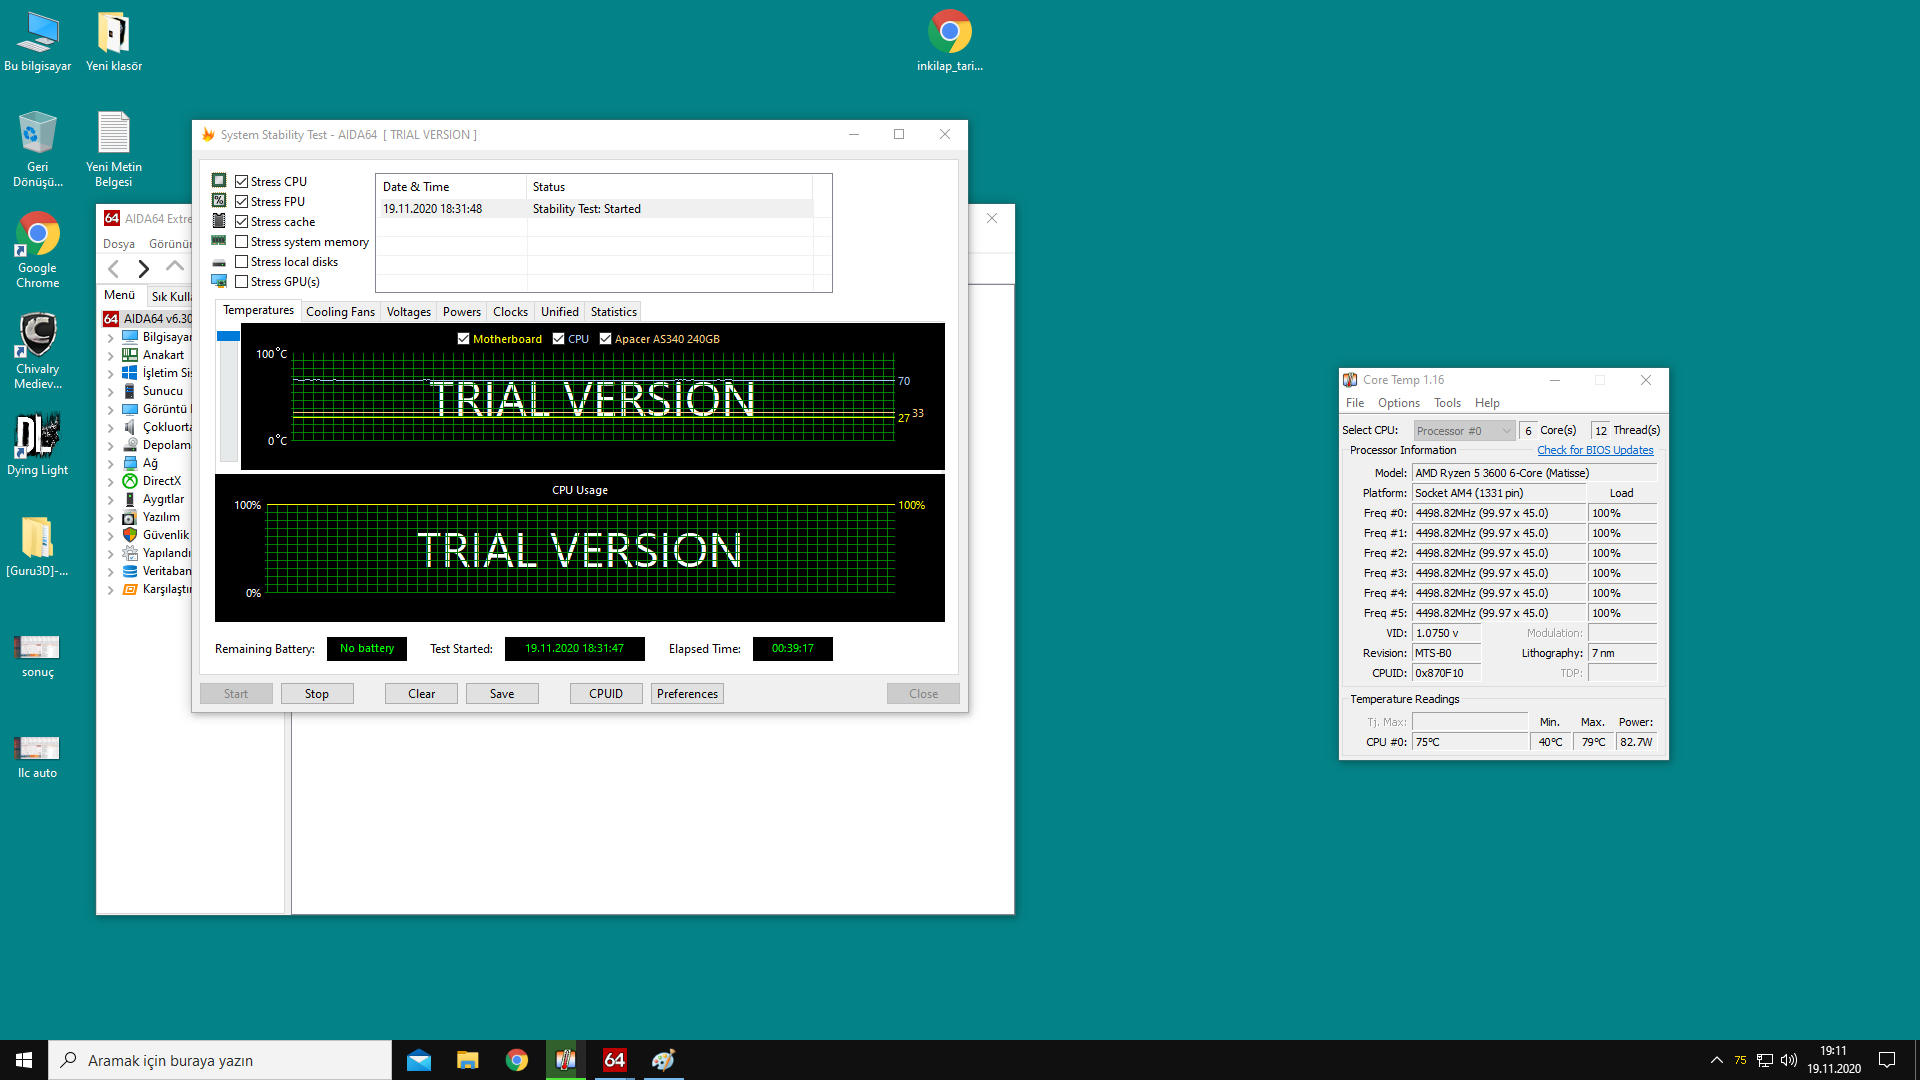Image resolution: width=1920 pixels, height=1080 pixels.
Task: Select the Statistics tab in stability test
Action: pos(613,311)
